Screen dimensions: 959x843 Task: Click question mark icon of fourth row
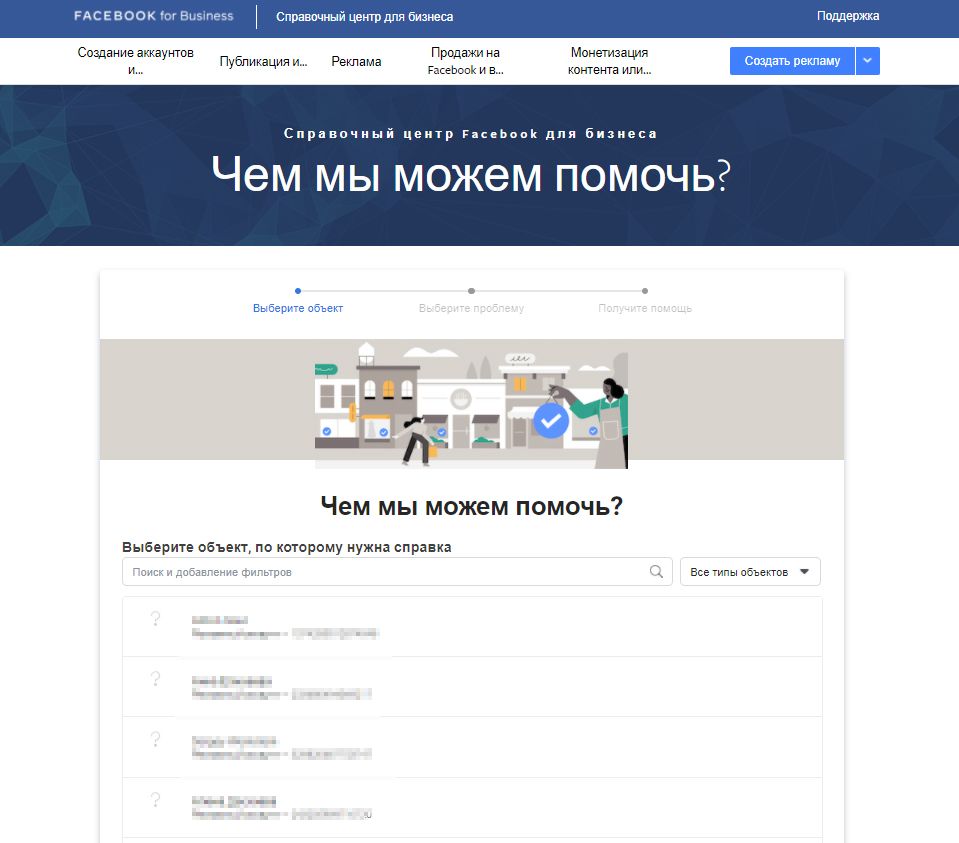tap(155, 799)
